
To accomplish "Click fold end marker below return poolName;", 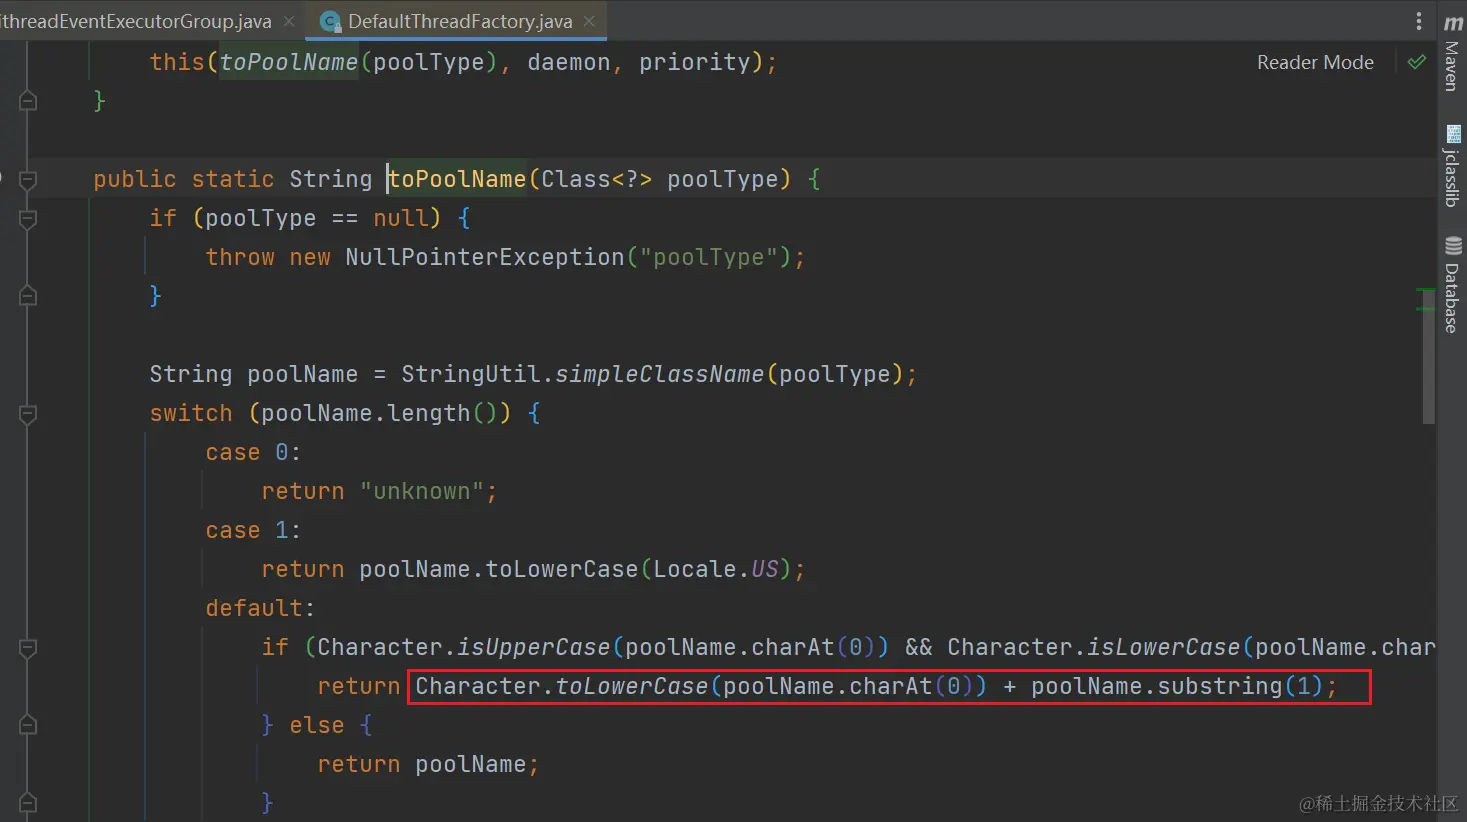I will (x=28, y=802).
